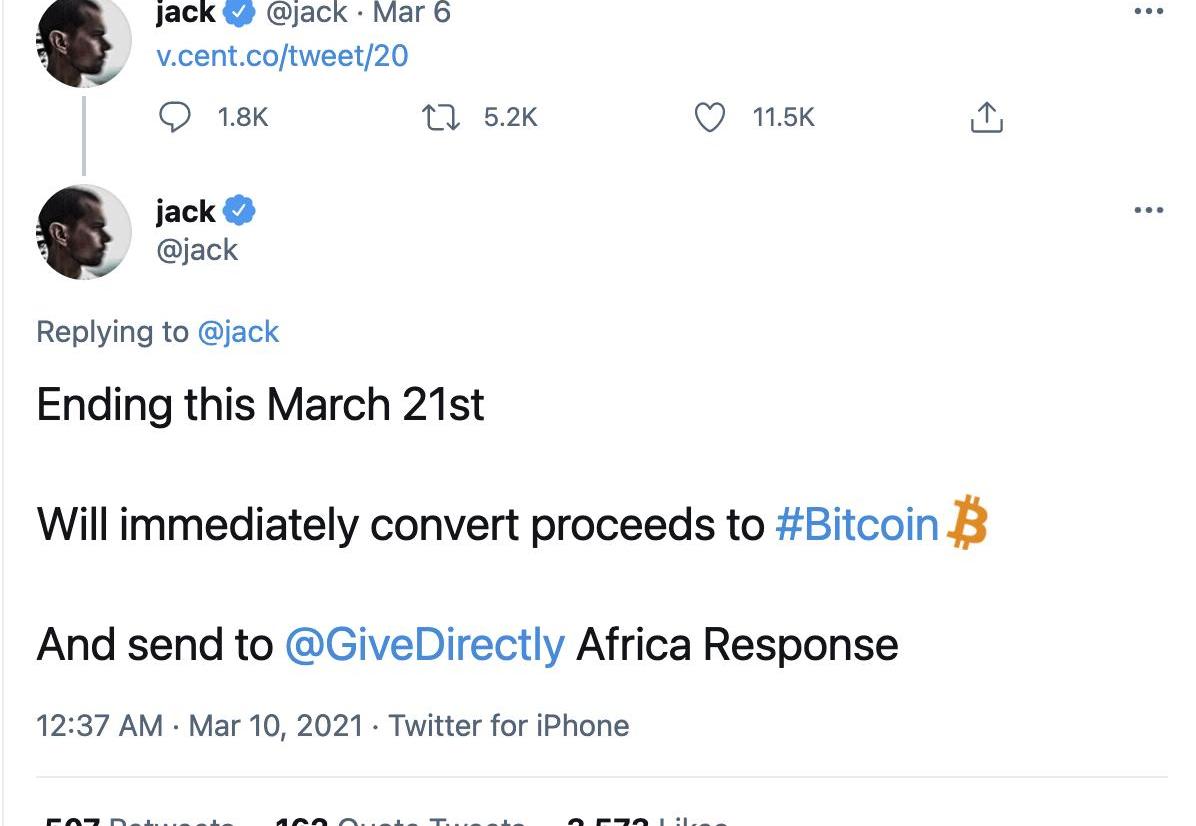Open jack's profile picture on the main tweet

coord(84,232)
